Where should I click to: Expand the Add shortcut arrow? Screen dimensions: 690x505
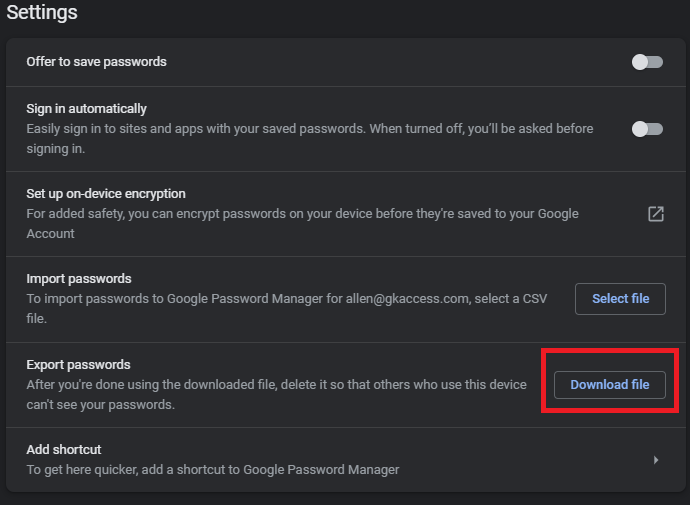[x=656, y=460]
